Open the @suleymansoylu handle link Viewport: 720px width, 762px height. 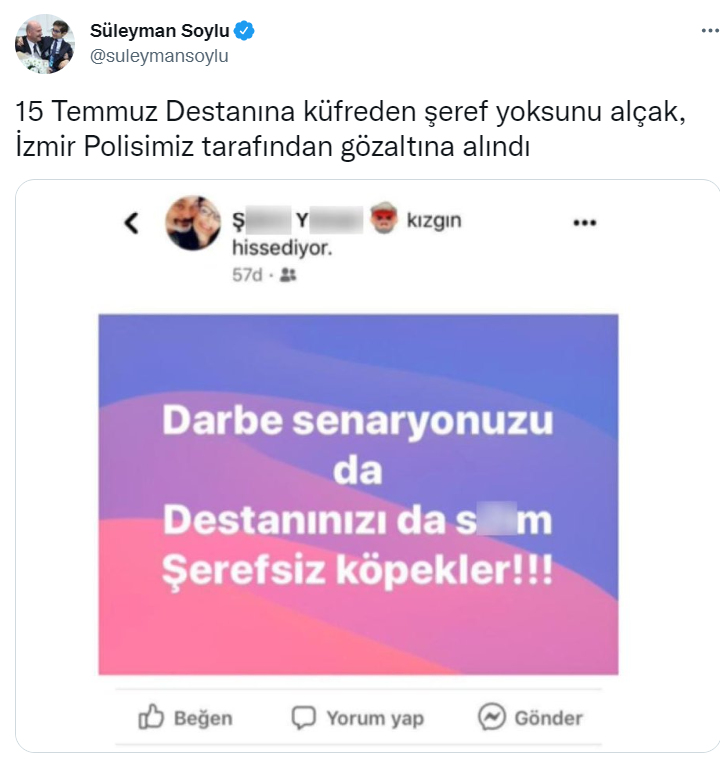(x=159, y=56)
